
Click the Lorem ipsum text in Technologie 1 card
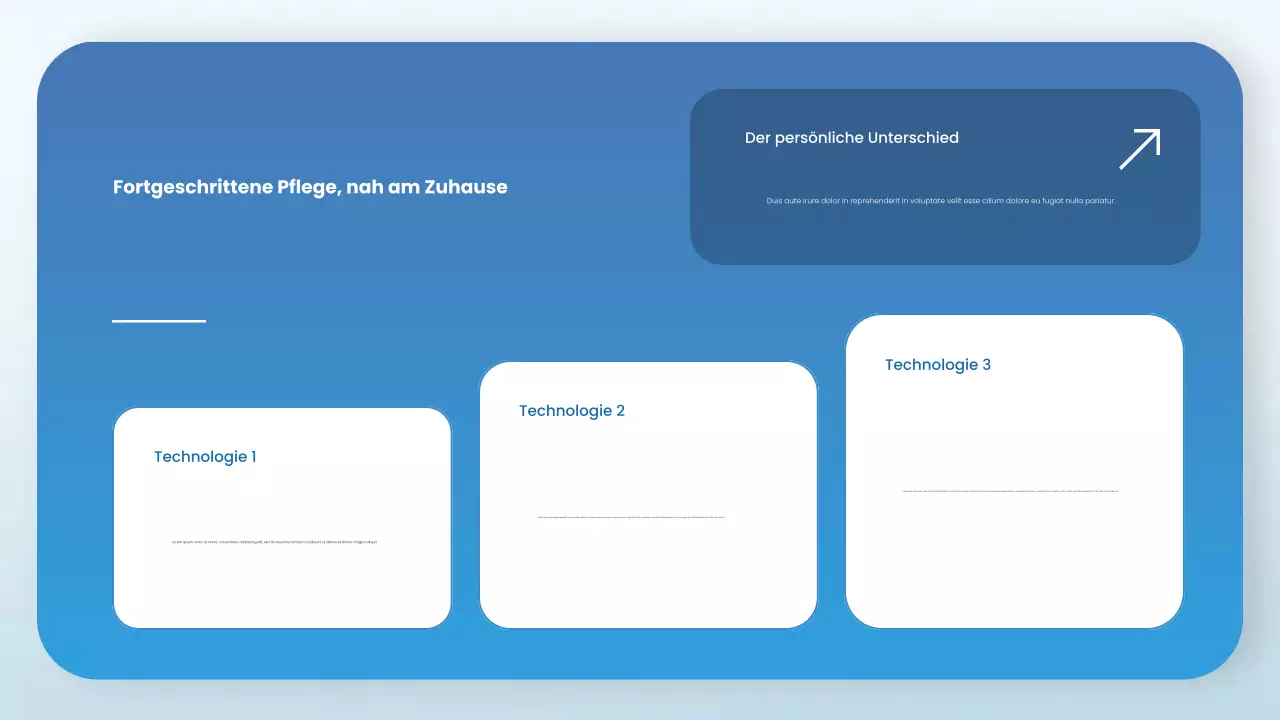point(275,542)
